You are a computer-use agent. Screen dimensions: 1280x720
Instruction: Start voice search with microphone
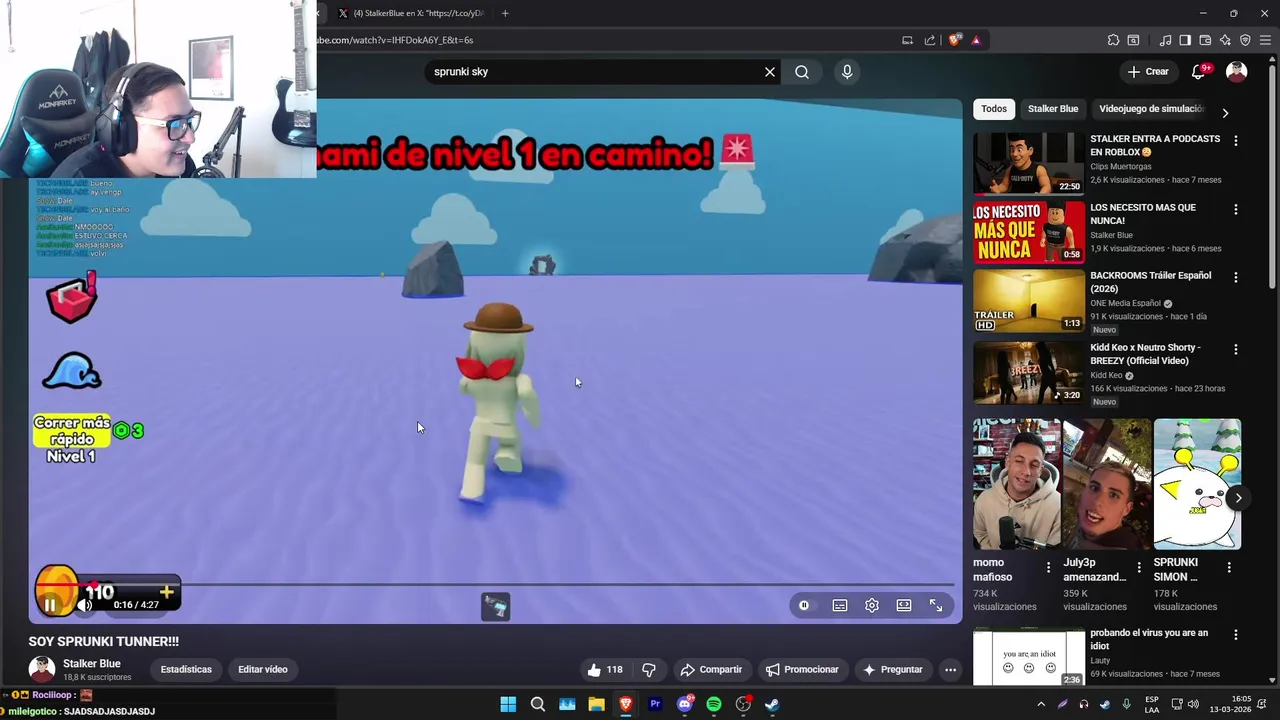(847, 72)
